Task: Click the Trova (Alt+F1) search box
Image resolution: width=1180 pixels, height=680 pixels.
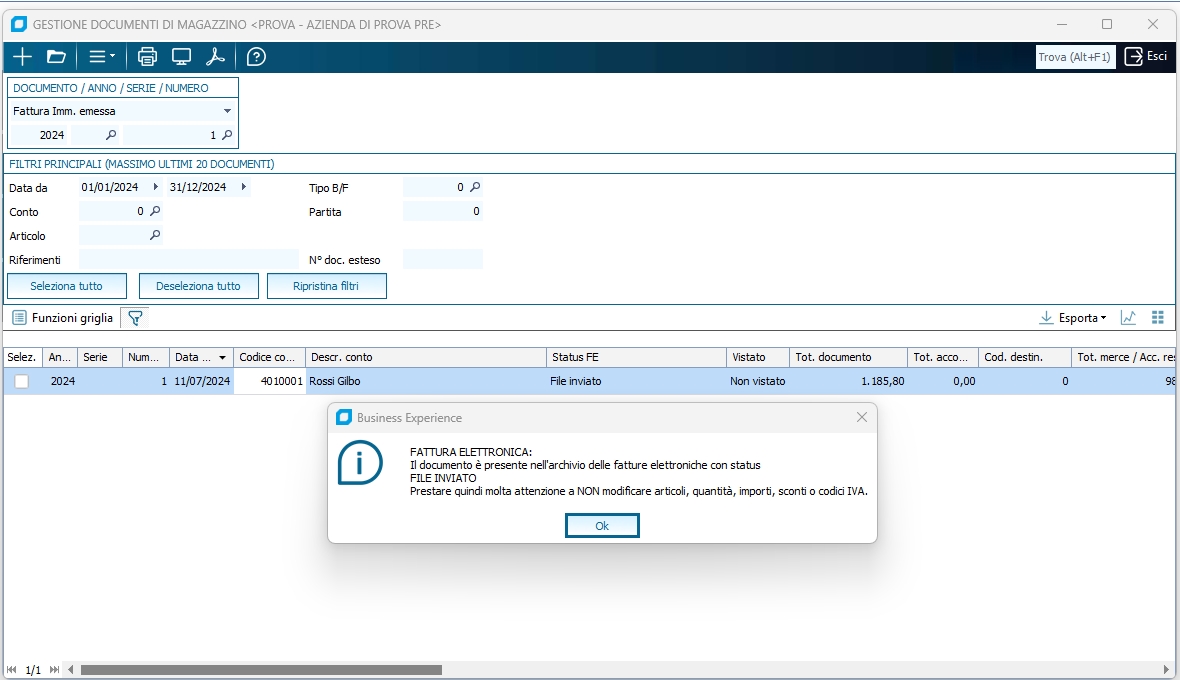Action: 1075,57
